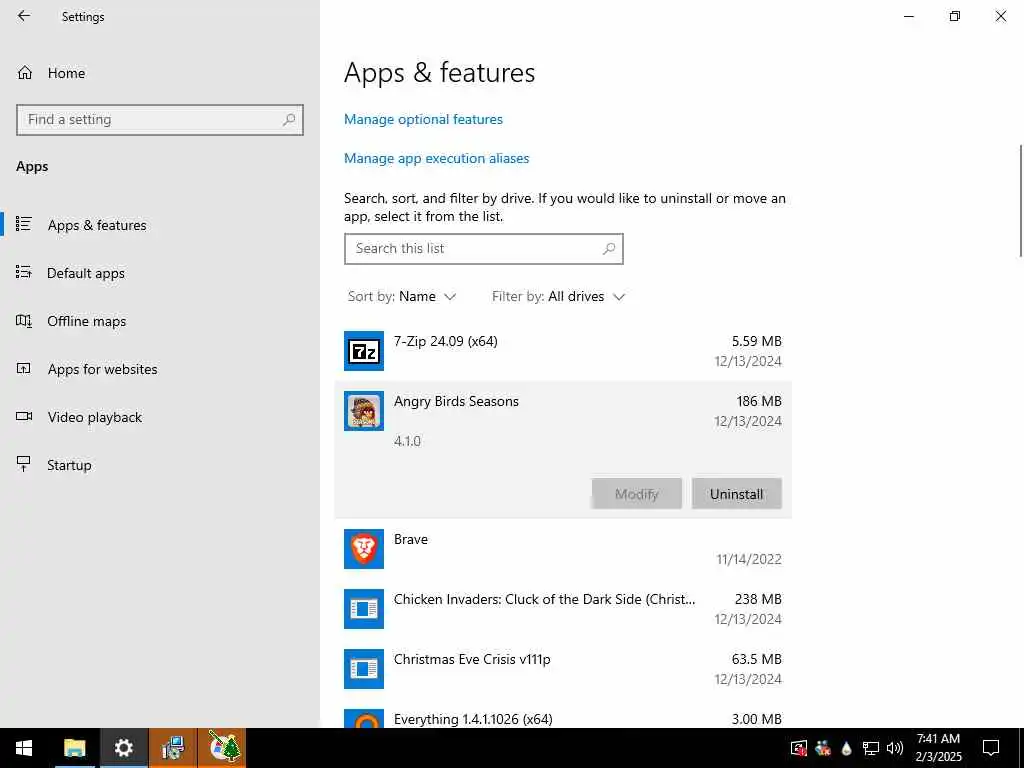Click the 7-Zip app icon
This screenshot has width=1024, height=768.
364,351
